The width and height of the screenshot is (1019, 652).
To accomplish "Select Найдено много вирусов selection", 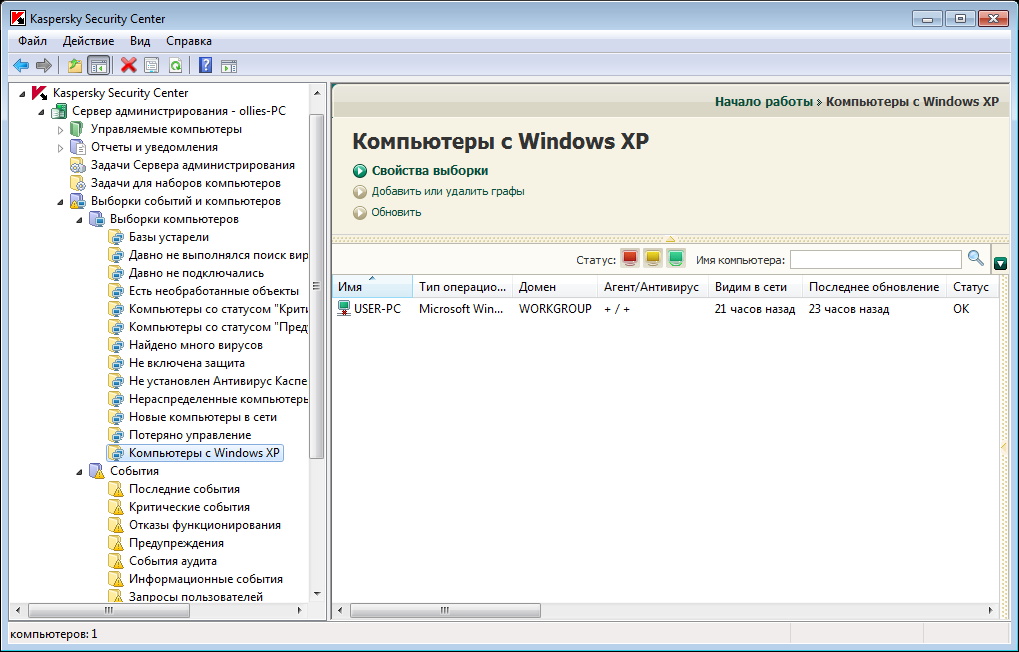I will click(196, 345).
